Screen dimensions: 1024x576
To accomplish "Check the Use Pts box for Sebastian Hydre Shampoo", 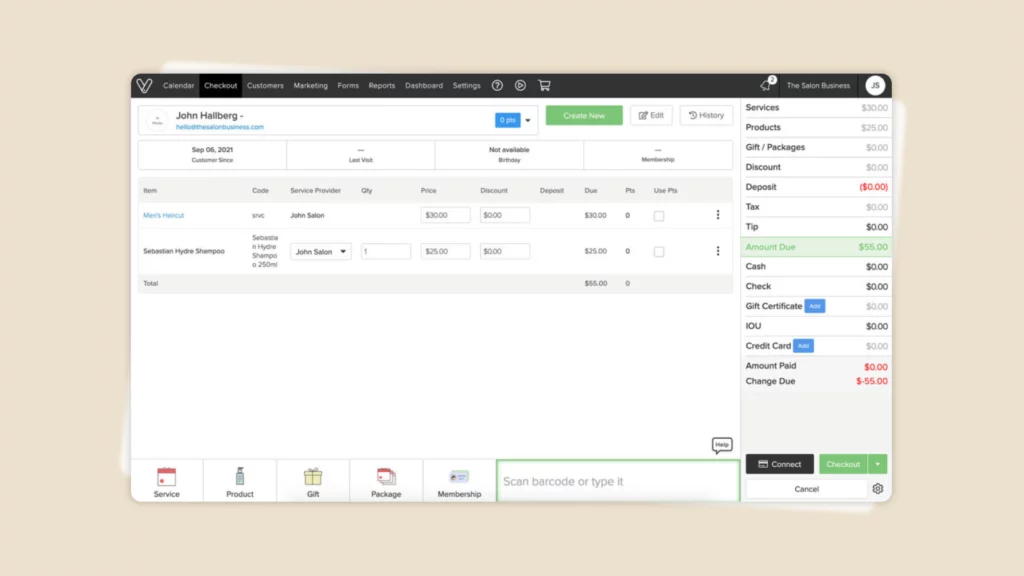I will [x=658, y=251].
